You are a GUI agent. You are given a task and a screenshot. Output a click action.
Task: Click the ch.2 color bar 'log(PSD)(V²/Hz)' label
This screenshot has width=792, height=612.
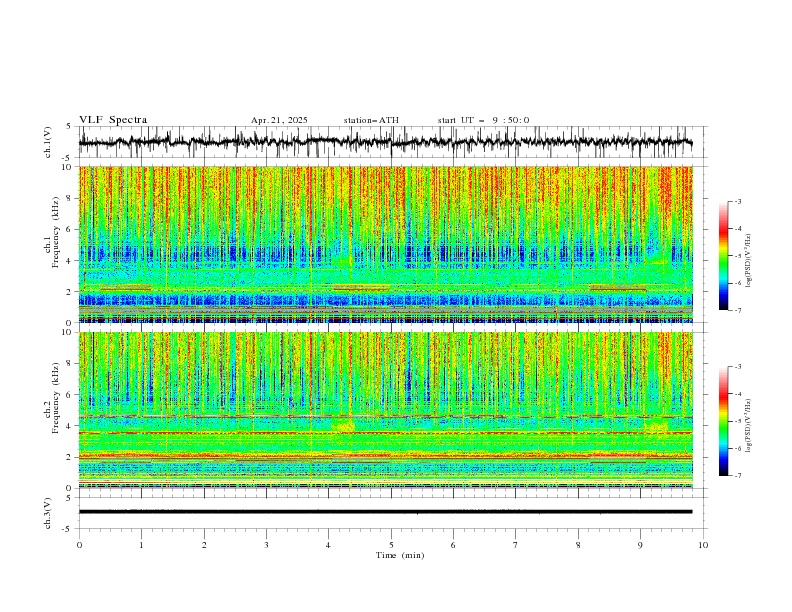749,426
